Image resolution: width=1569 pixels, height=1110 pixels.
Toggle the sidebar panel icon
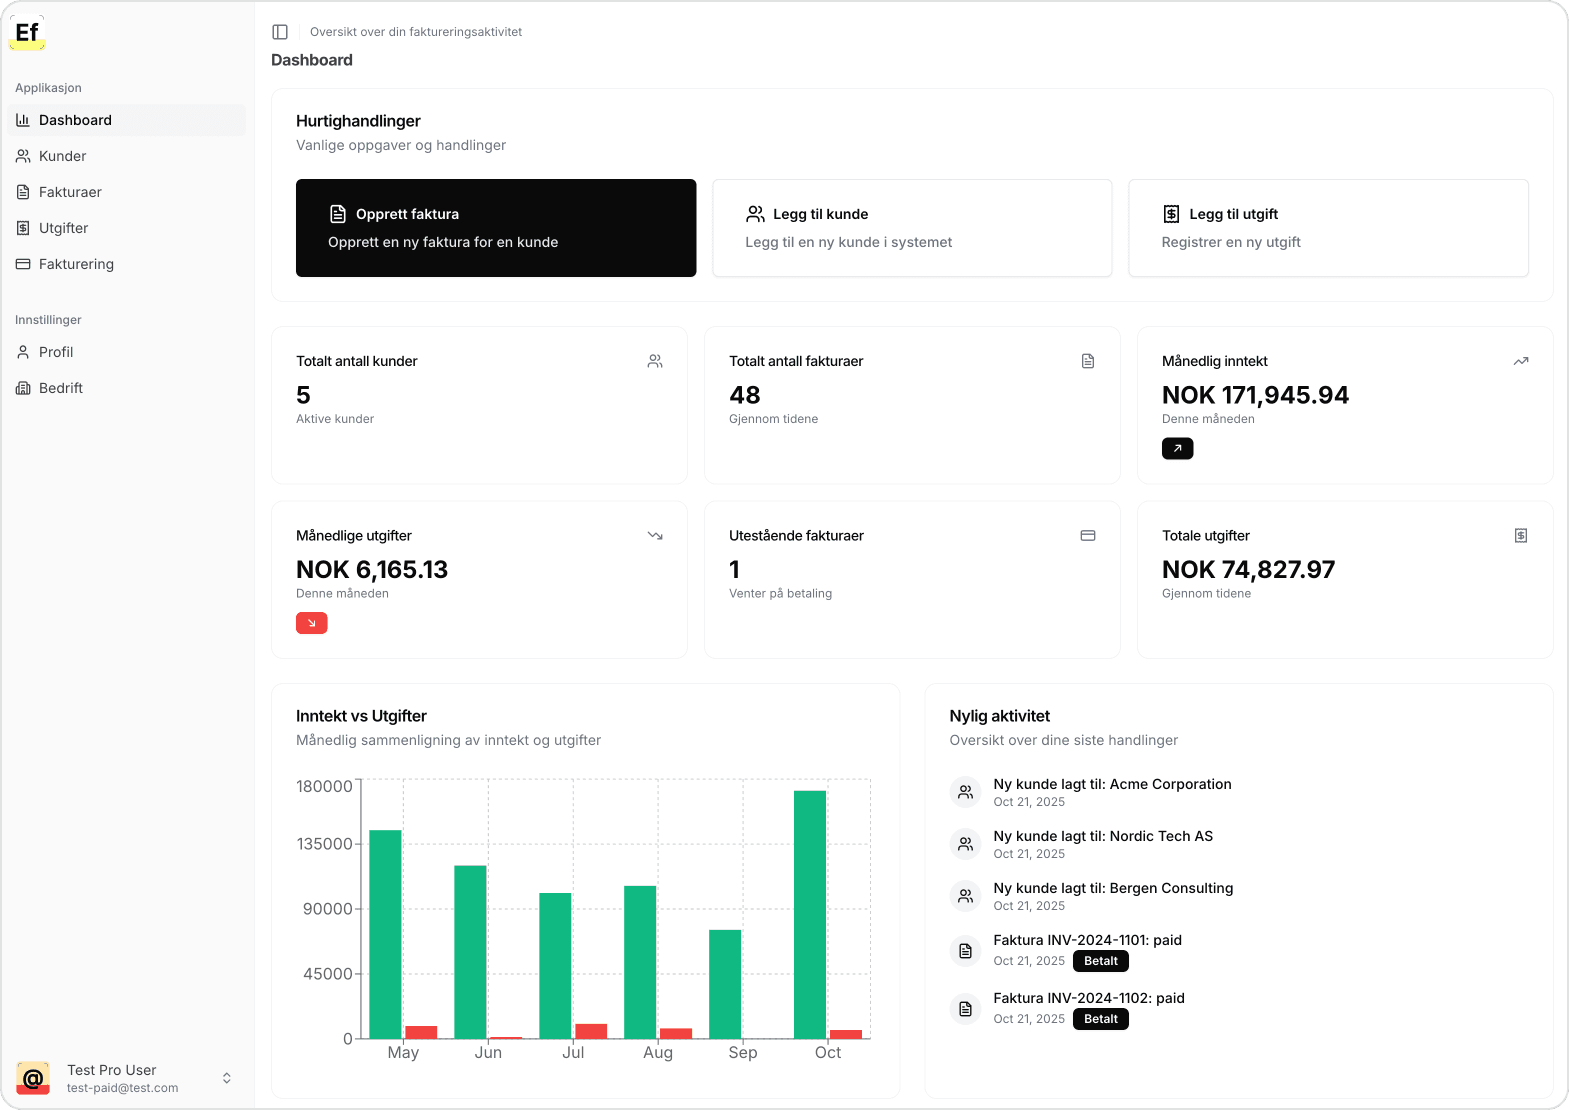(x=280, y=32)
